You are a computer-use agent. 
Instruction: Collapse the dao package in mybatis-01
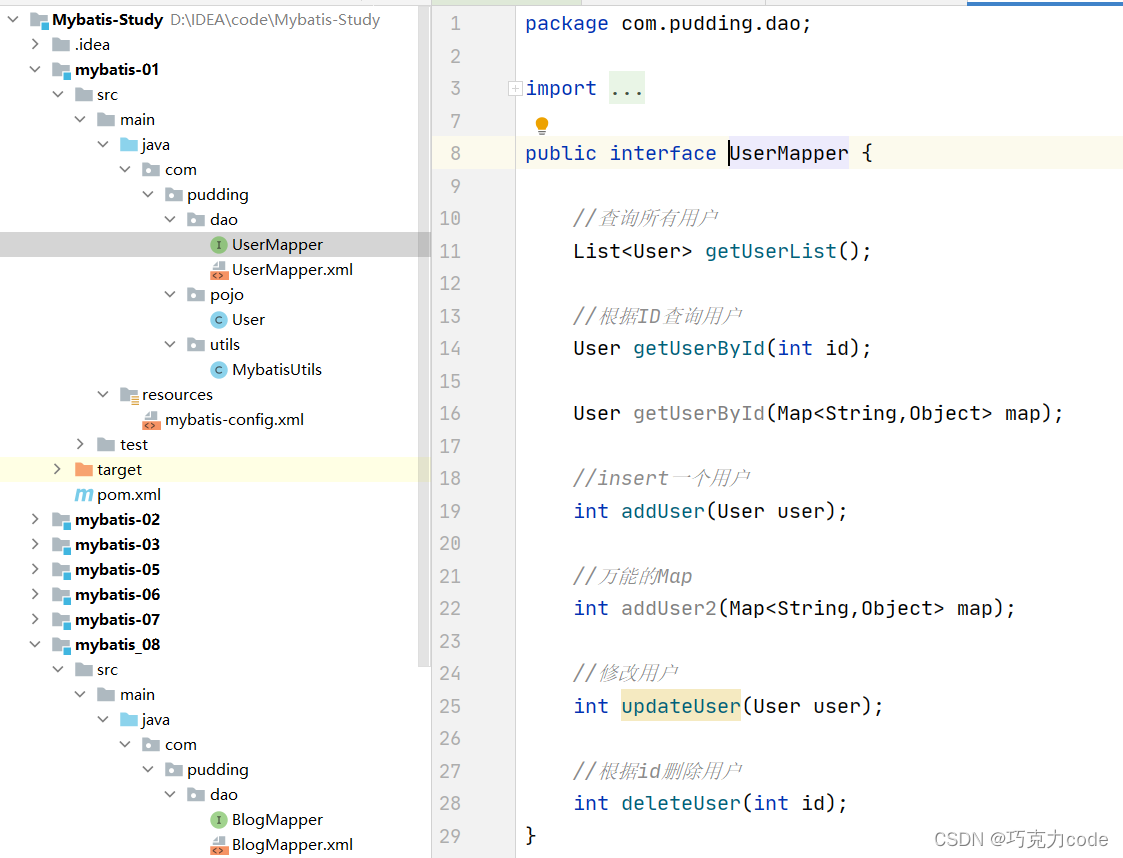click(x=170, y=219)
